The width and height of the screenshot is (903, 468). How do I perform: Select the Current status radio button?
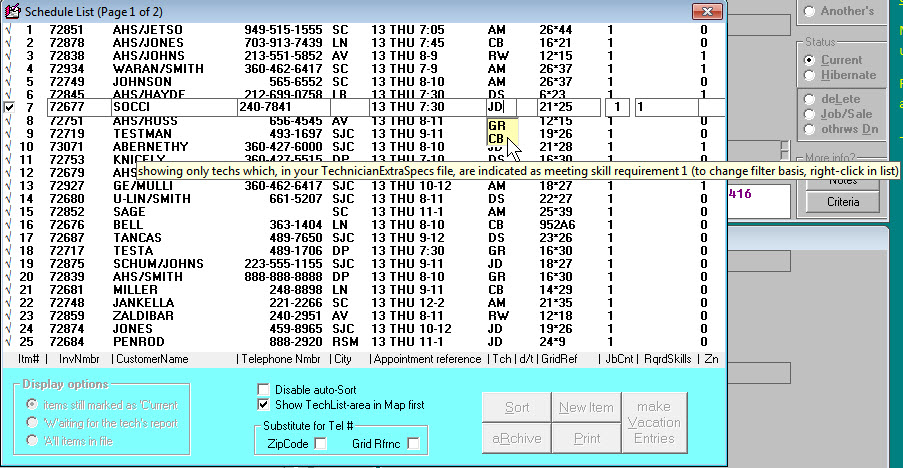(809, 60)
